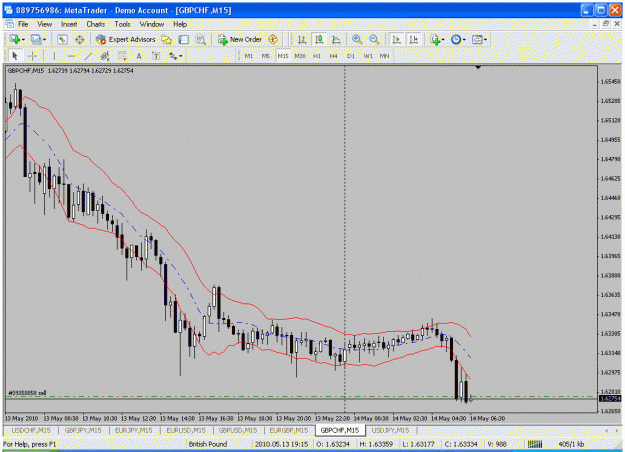
Task: Toggle the Expert Advisors button
Action: (126, 39)
